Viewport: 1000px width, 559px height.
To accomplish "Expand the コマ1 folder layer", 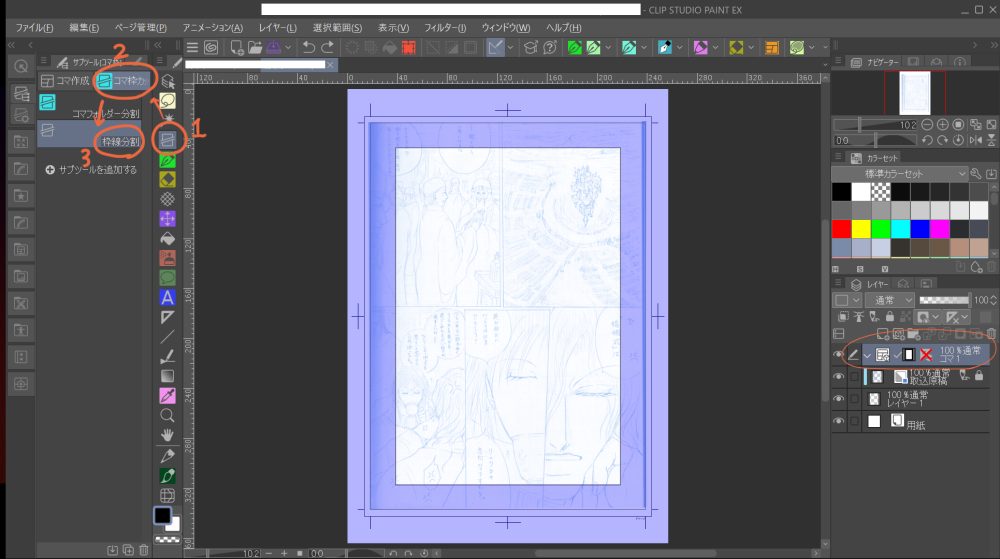I will tap(866, 355).
